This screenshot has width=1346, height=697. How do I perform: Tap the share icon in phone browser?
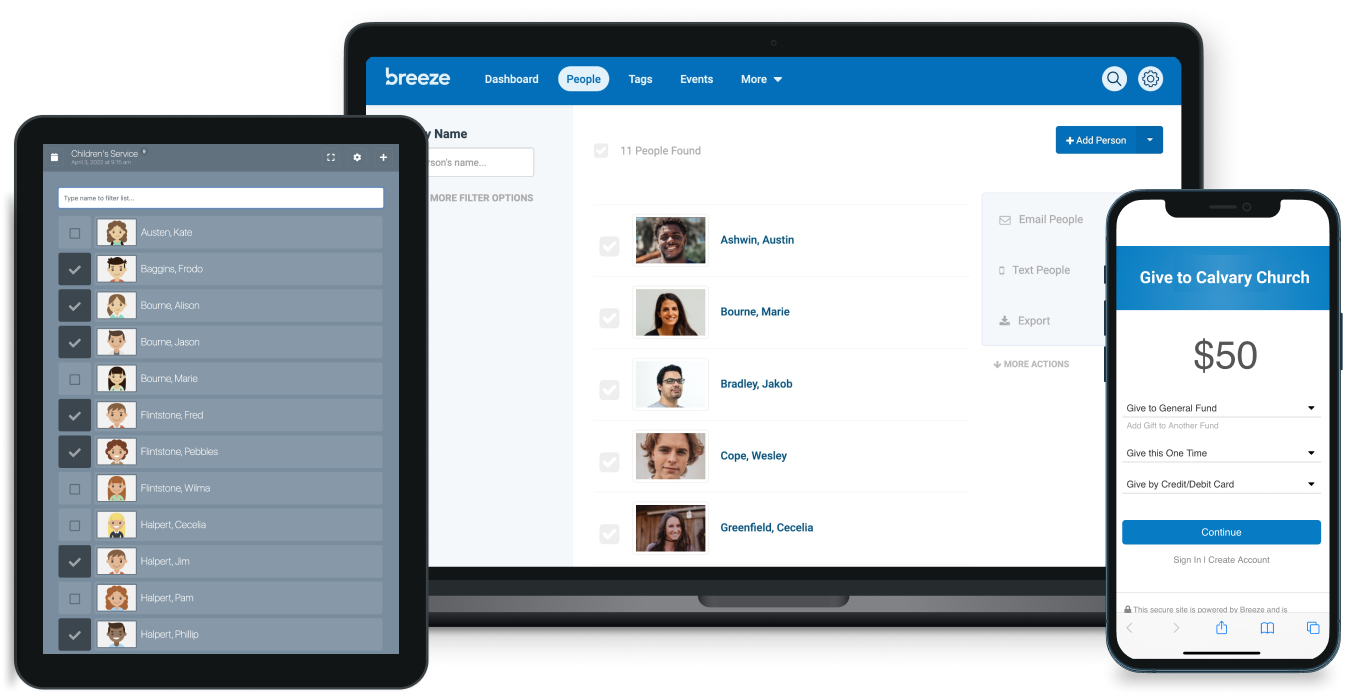point(1221,627)
